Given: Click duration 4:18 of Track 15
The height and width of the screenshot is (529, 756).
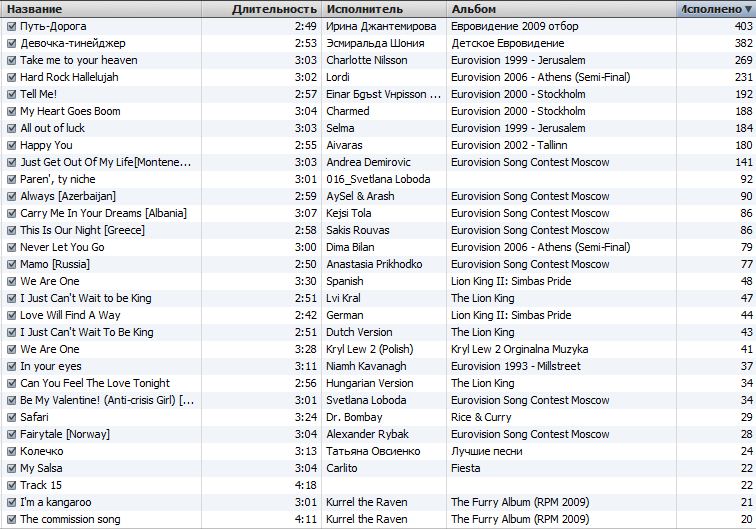Looking at the screenshot, I should 306,486.
